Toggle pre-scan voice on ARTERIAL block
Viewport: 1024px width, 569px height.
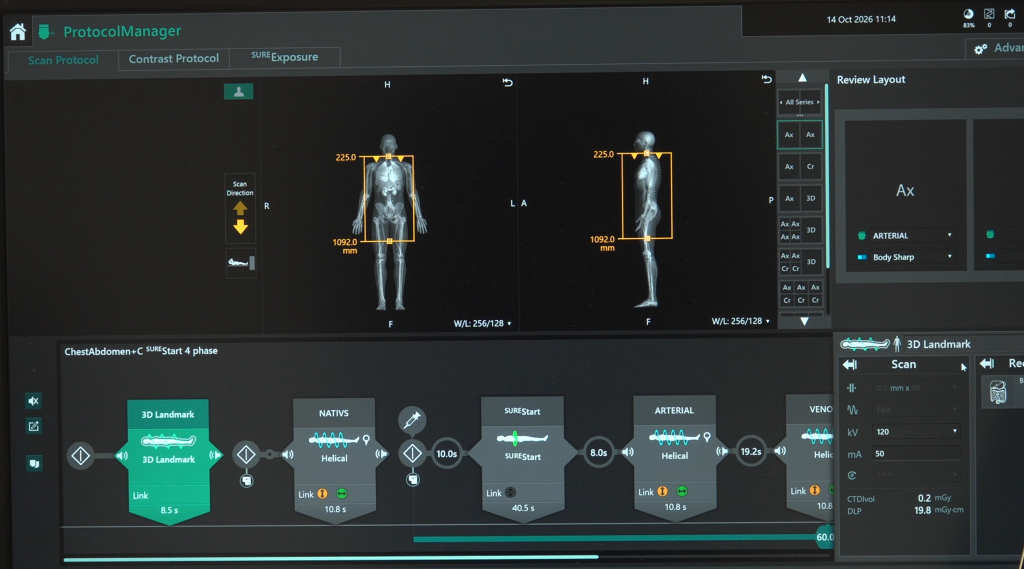[628, 451]
